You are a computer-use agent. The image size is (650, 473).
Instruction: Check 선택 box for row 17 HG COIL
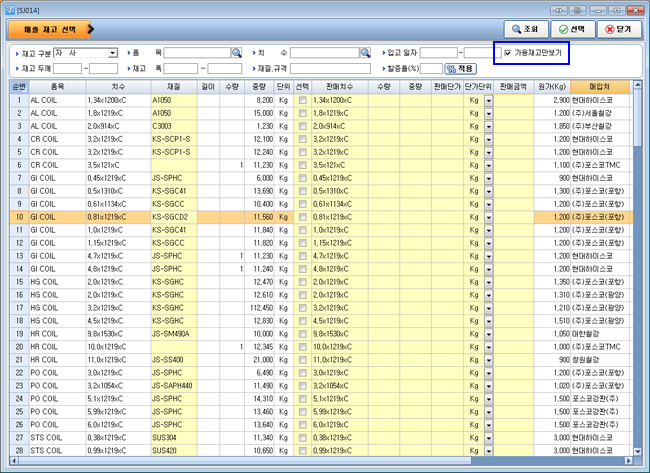point(303,308)
